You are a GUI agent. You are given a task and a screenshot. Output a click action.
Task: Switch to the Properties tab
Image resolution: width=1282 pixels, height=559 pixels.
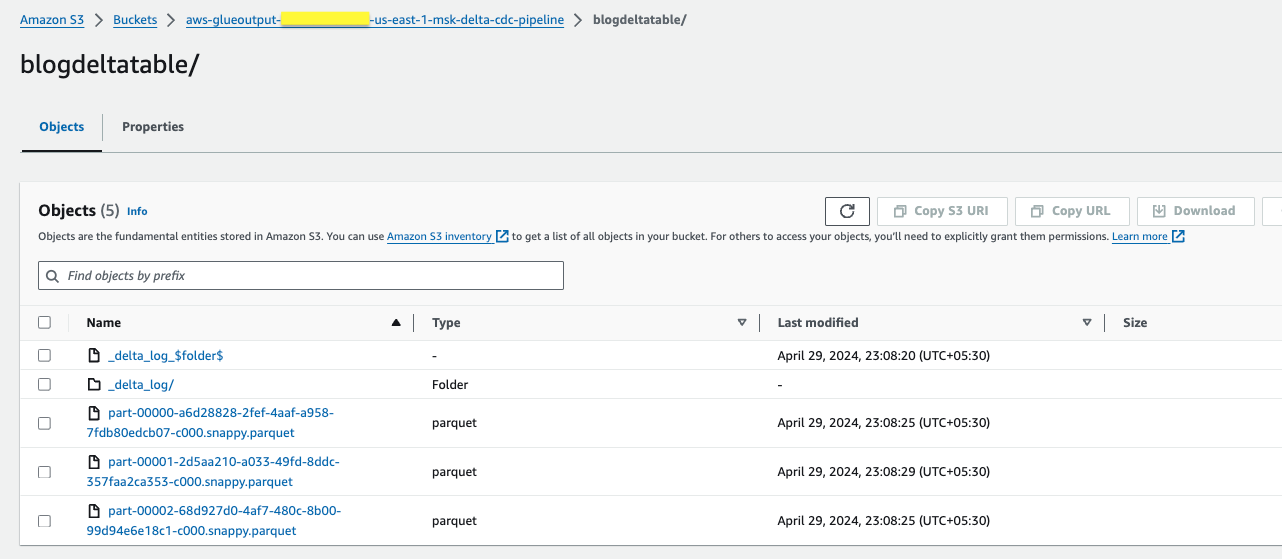[x=153, y=127]
